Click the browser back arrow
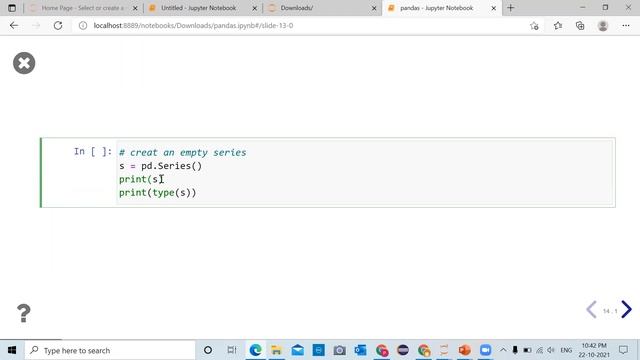This screenshot has width=640, height=360. 14,25
